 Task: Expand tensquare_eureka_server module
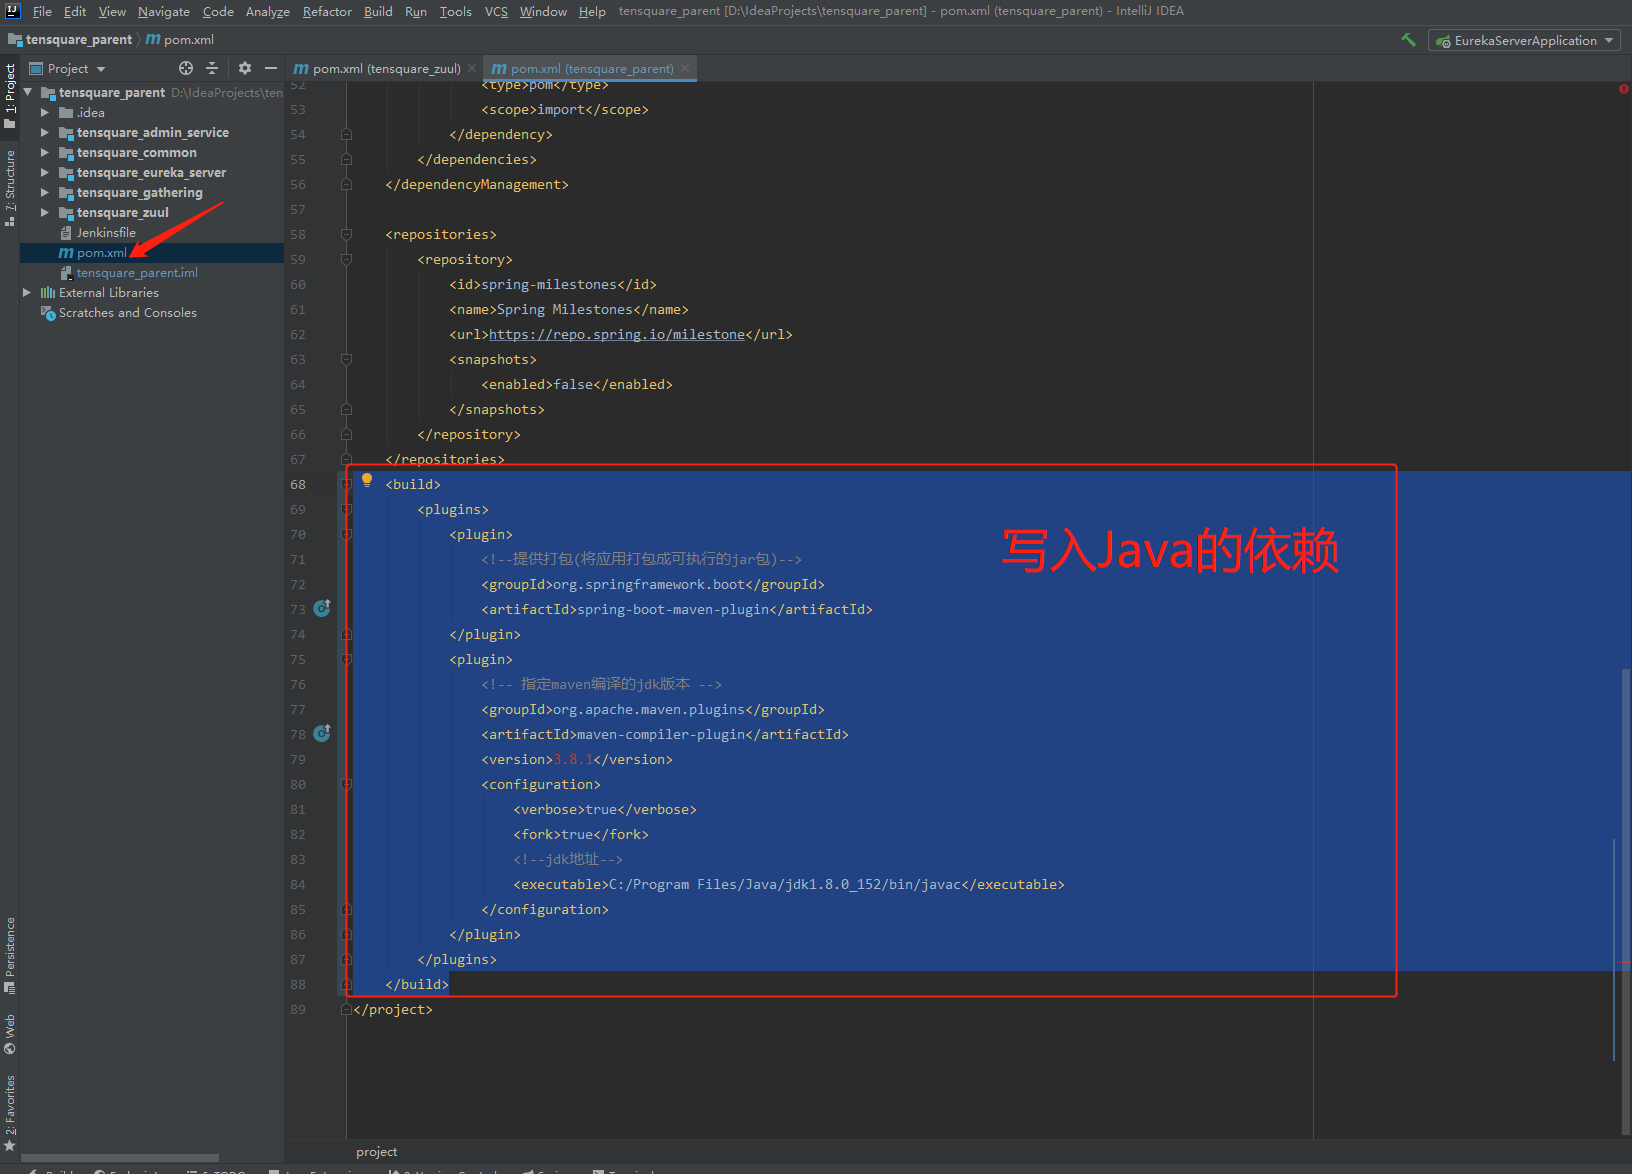[x=44, y=172]
